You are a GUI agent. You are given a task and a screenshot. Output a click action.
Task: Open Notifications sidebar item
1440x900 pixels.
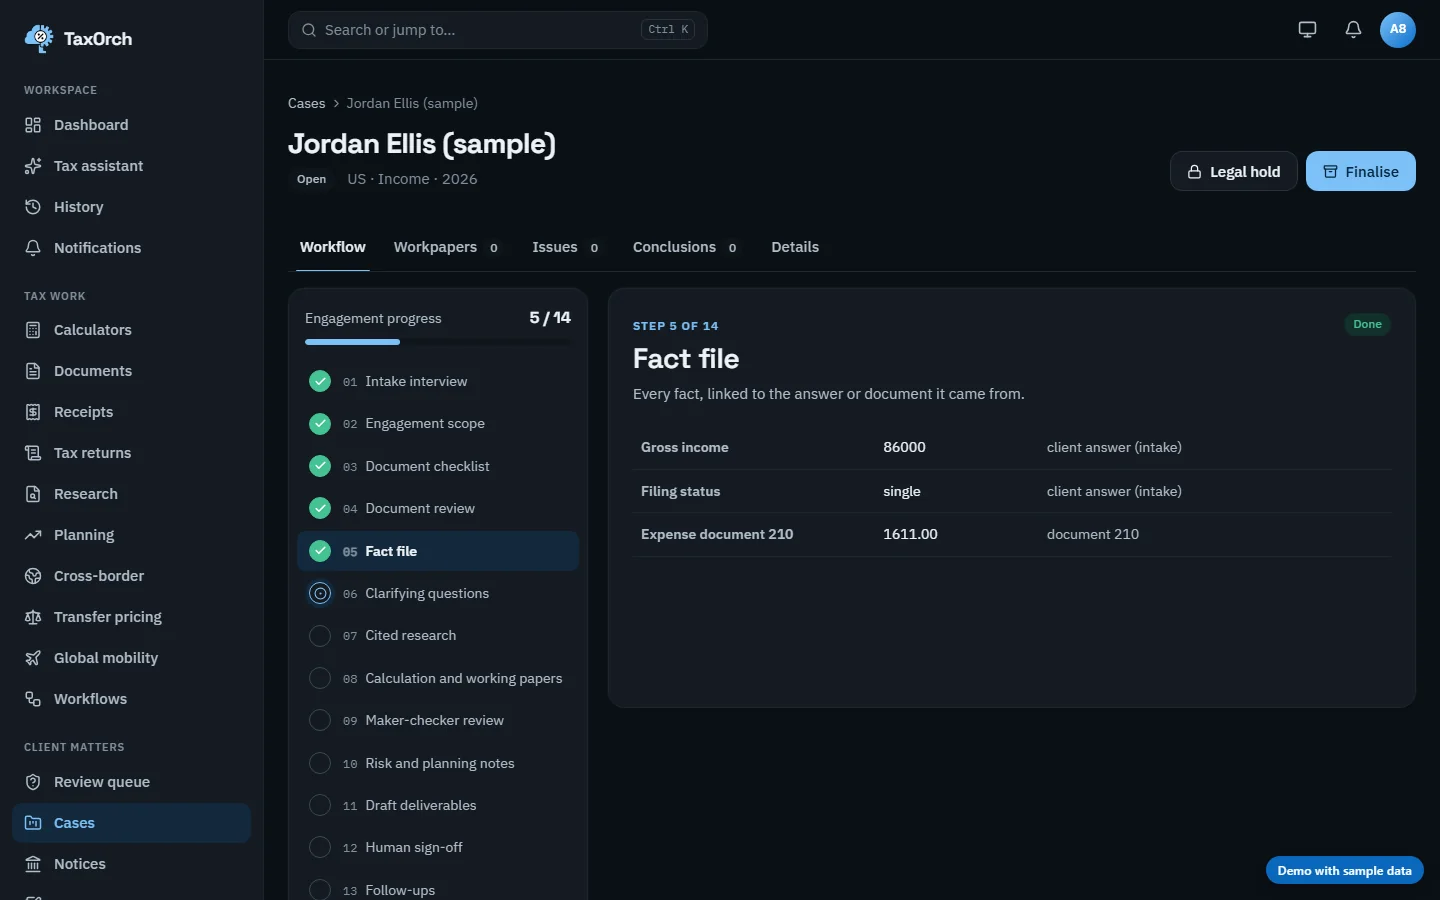[x=131, y=248]
